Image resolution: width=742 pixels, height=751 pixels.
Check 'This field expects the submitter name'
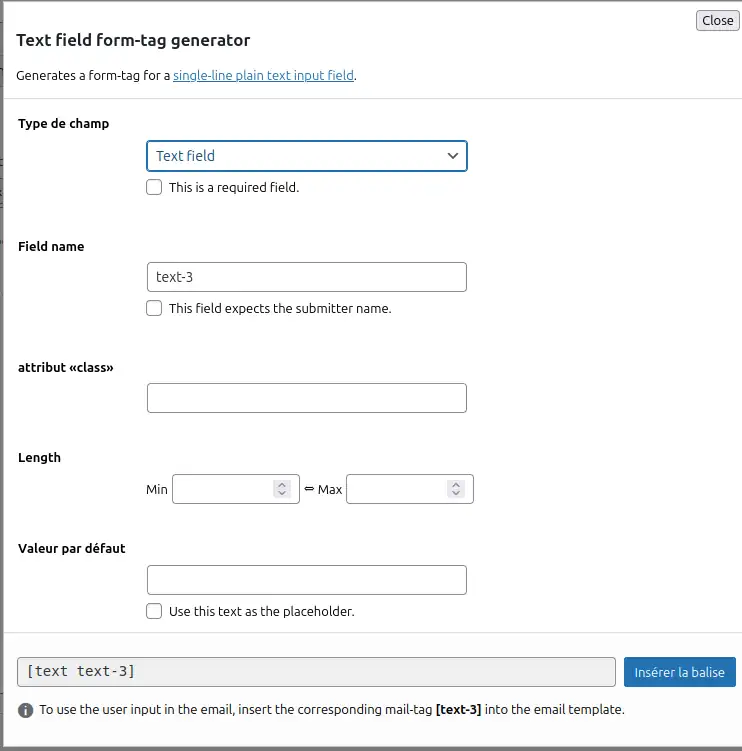click(154, 308)
